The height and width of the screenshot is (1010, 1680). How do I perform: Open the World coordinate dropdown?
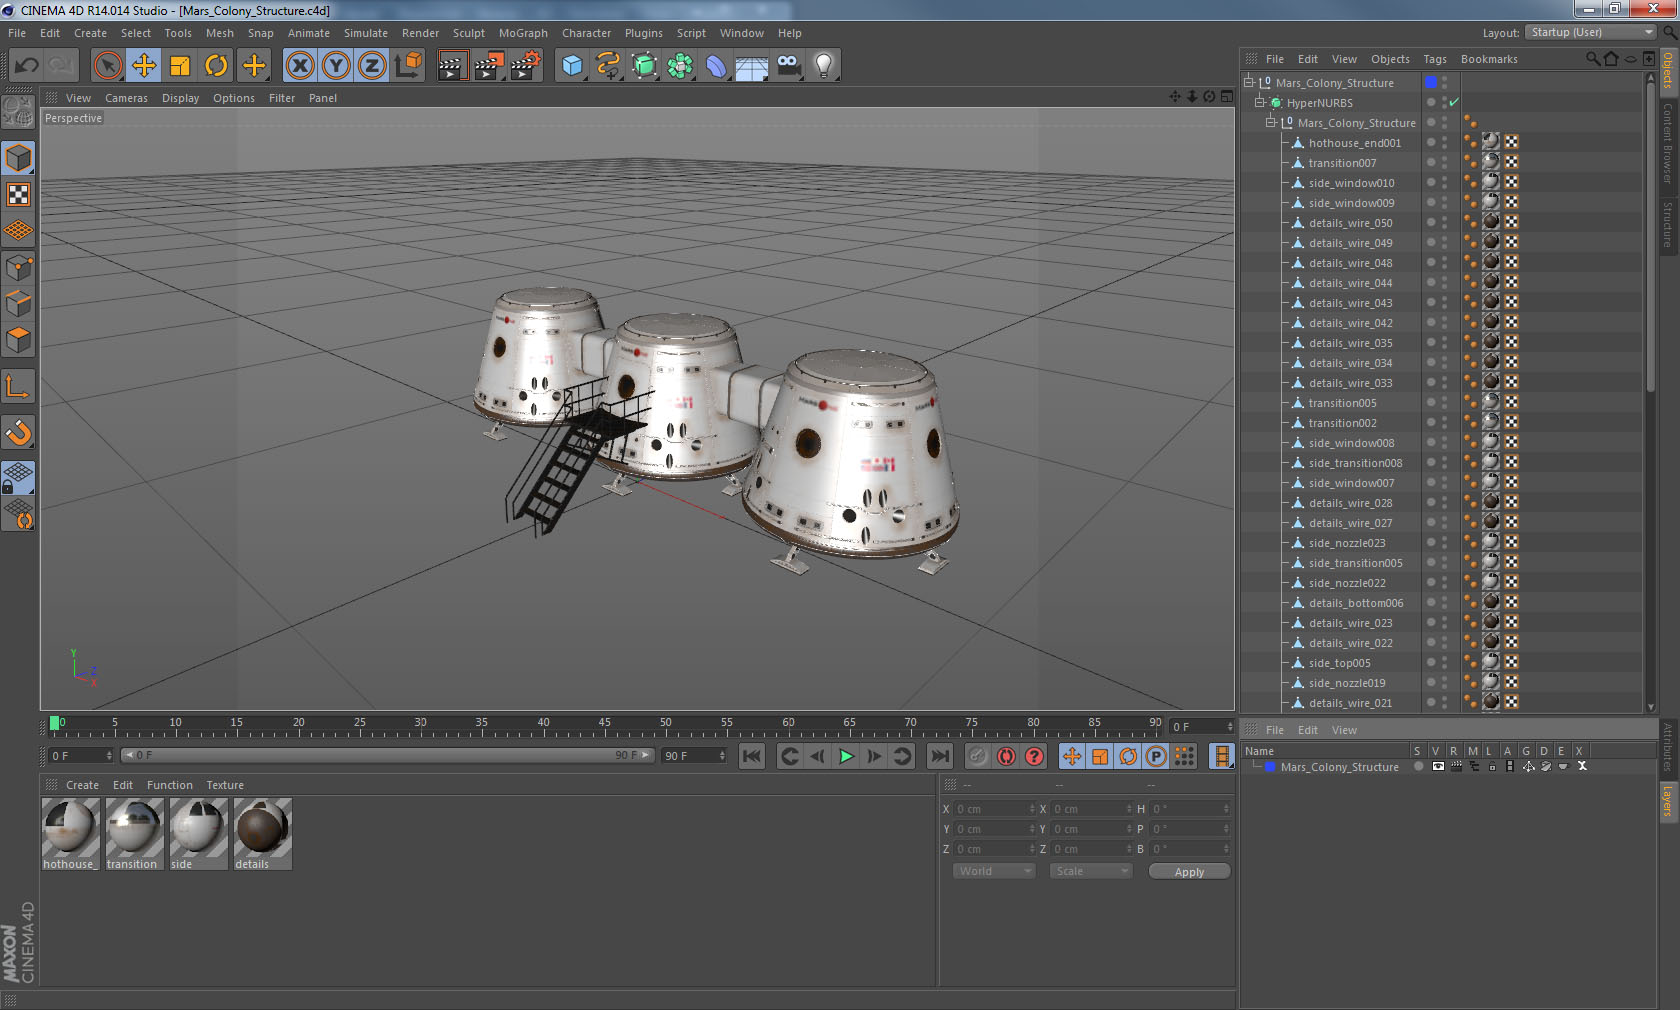click(x=994, y=871)
